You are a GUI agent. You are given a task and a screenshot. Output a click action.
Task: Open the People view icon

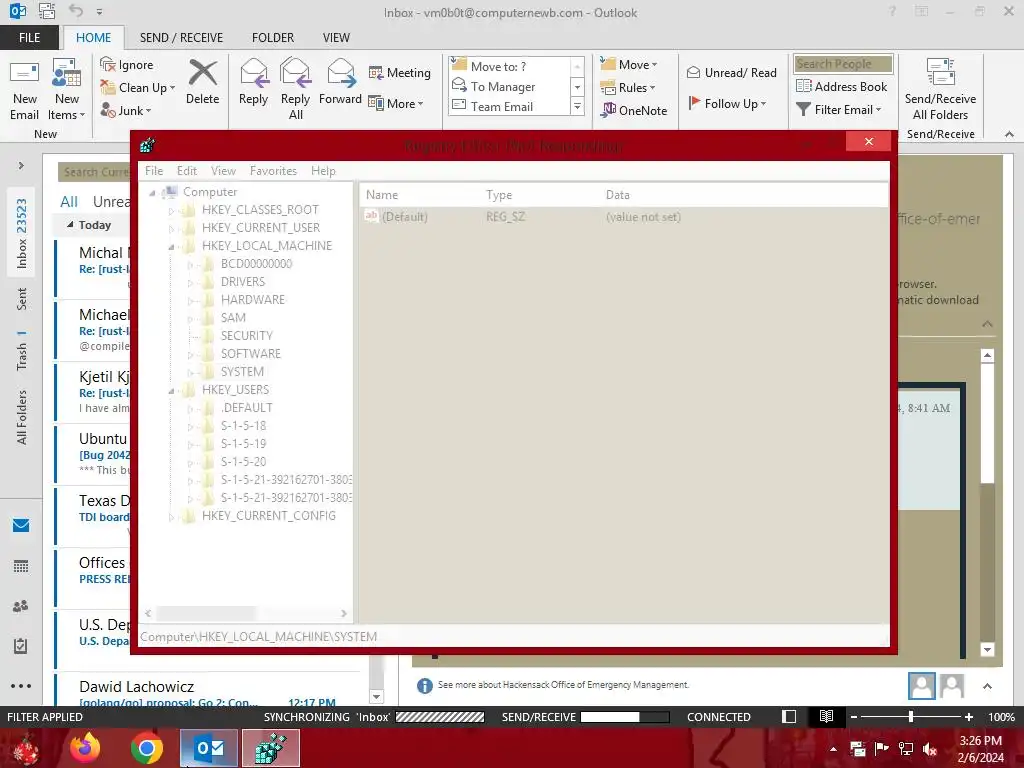click(21, 606)
